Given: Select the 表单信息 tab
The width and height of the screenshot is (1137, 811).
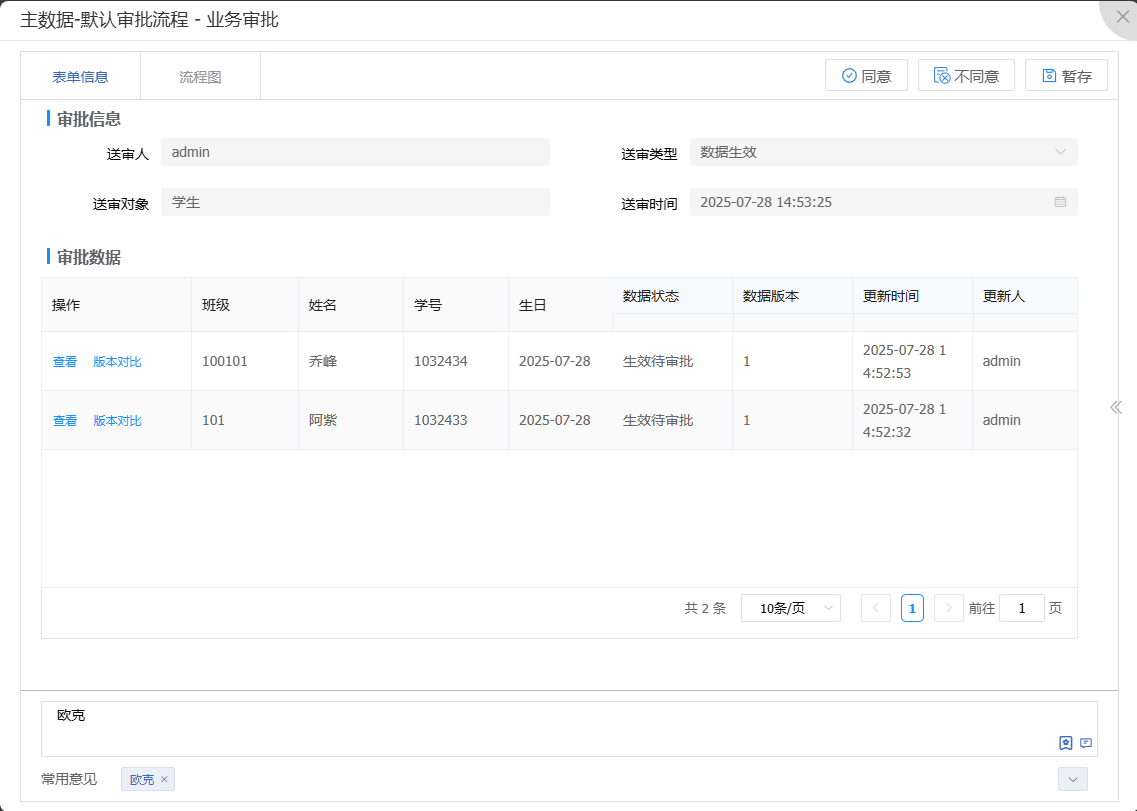Looking at the screenshot, I should [x=80, y=77].
